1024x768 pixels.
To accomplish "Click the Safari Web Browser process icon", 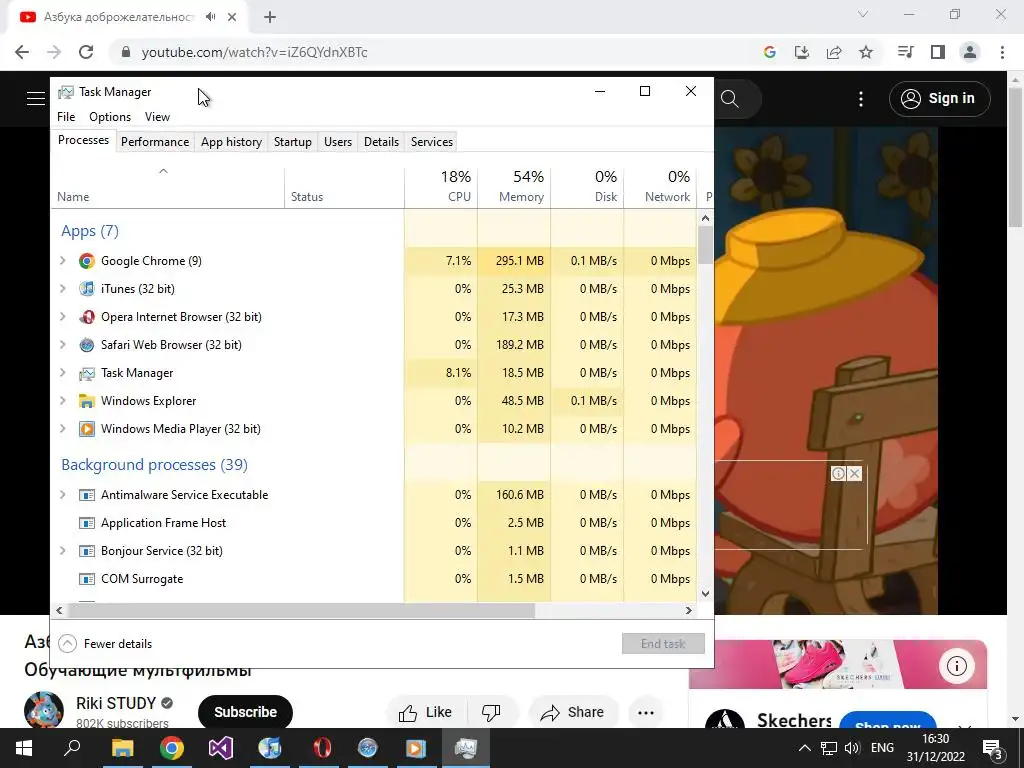I will point(86,345).
